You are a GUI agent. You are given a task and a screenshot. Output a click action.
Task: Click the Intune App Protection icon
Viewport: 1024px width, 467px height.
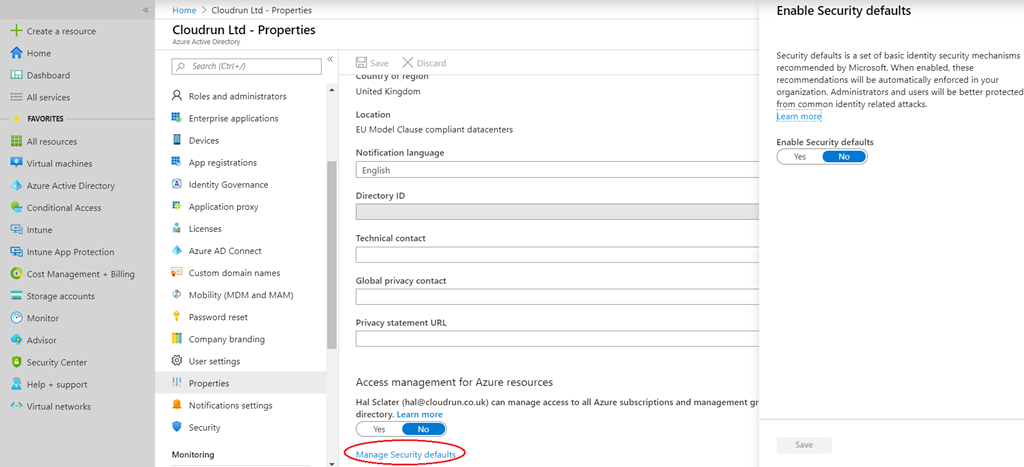coord(16,252)
